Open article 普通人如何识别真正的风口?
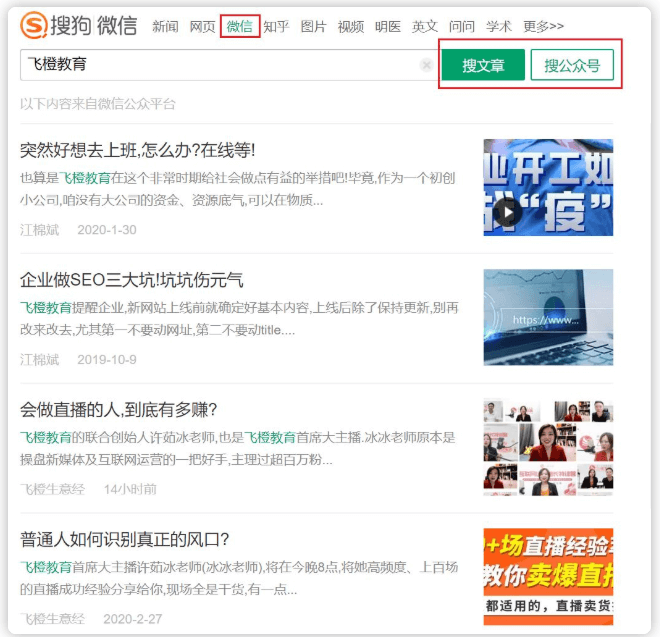 125,539
